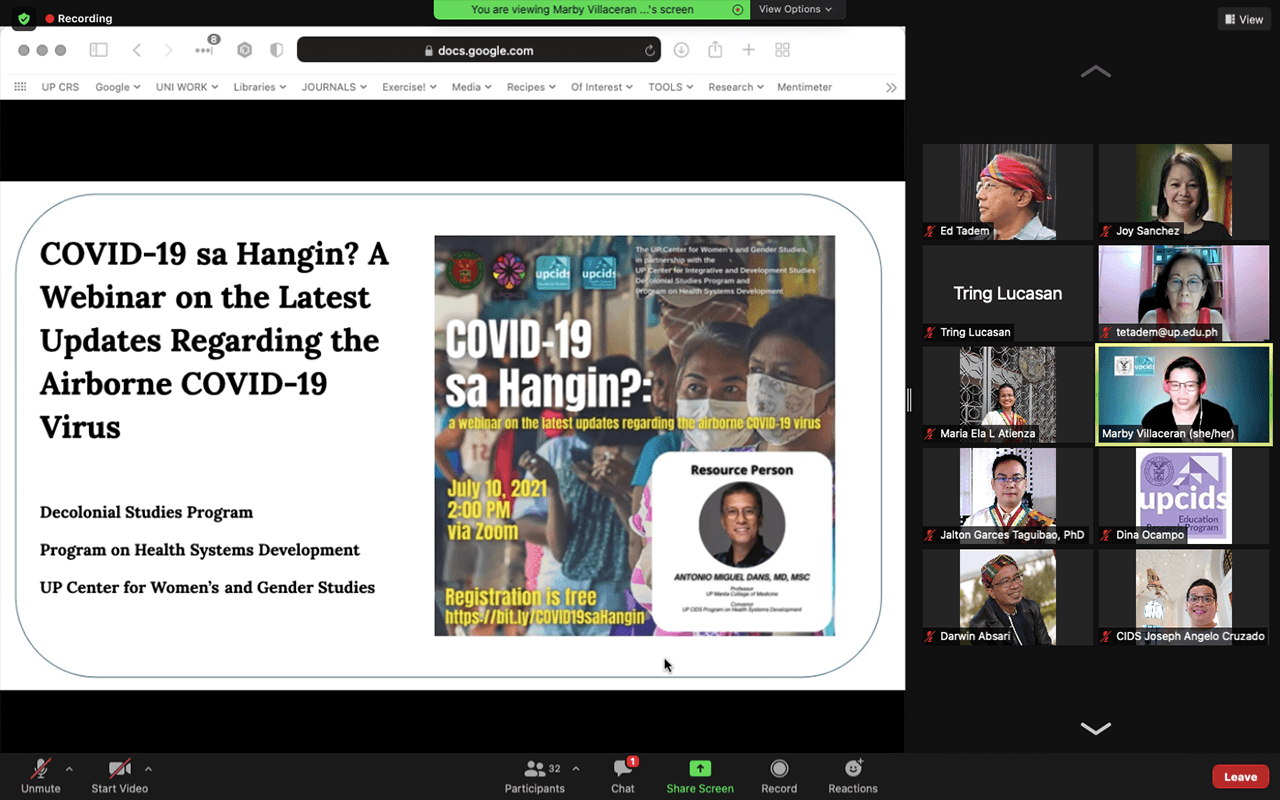Select Darwin Absari's video thumbnail
Screen dimensions: 1280x800
coord(1008,596)
